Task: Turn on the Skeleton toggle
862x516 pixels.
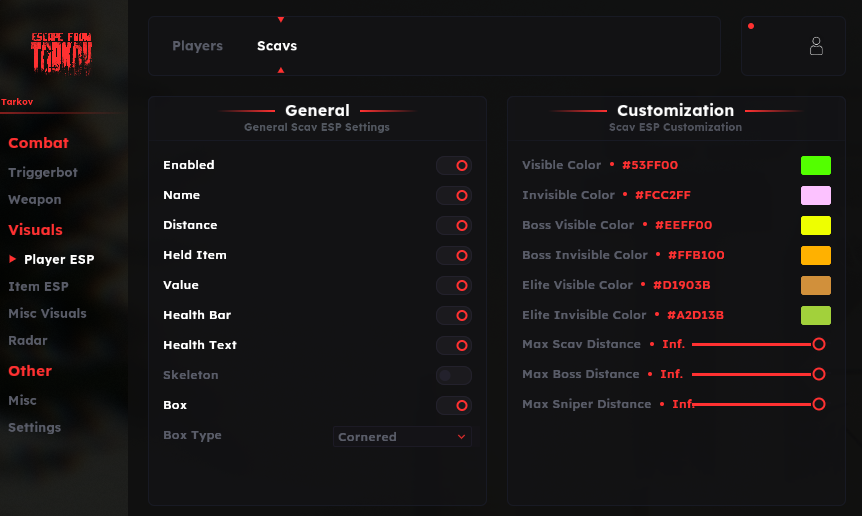Action: click(x=453, y=376)
